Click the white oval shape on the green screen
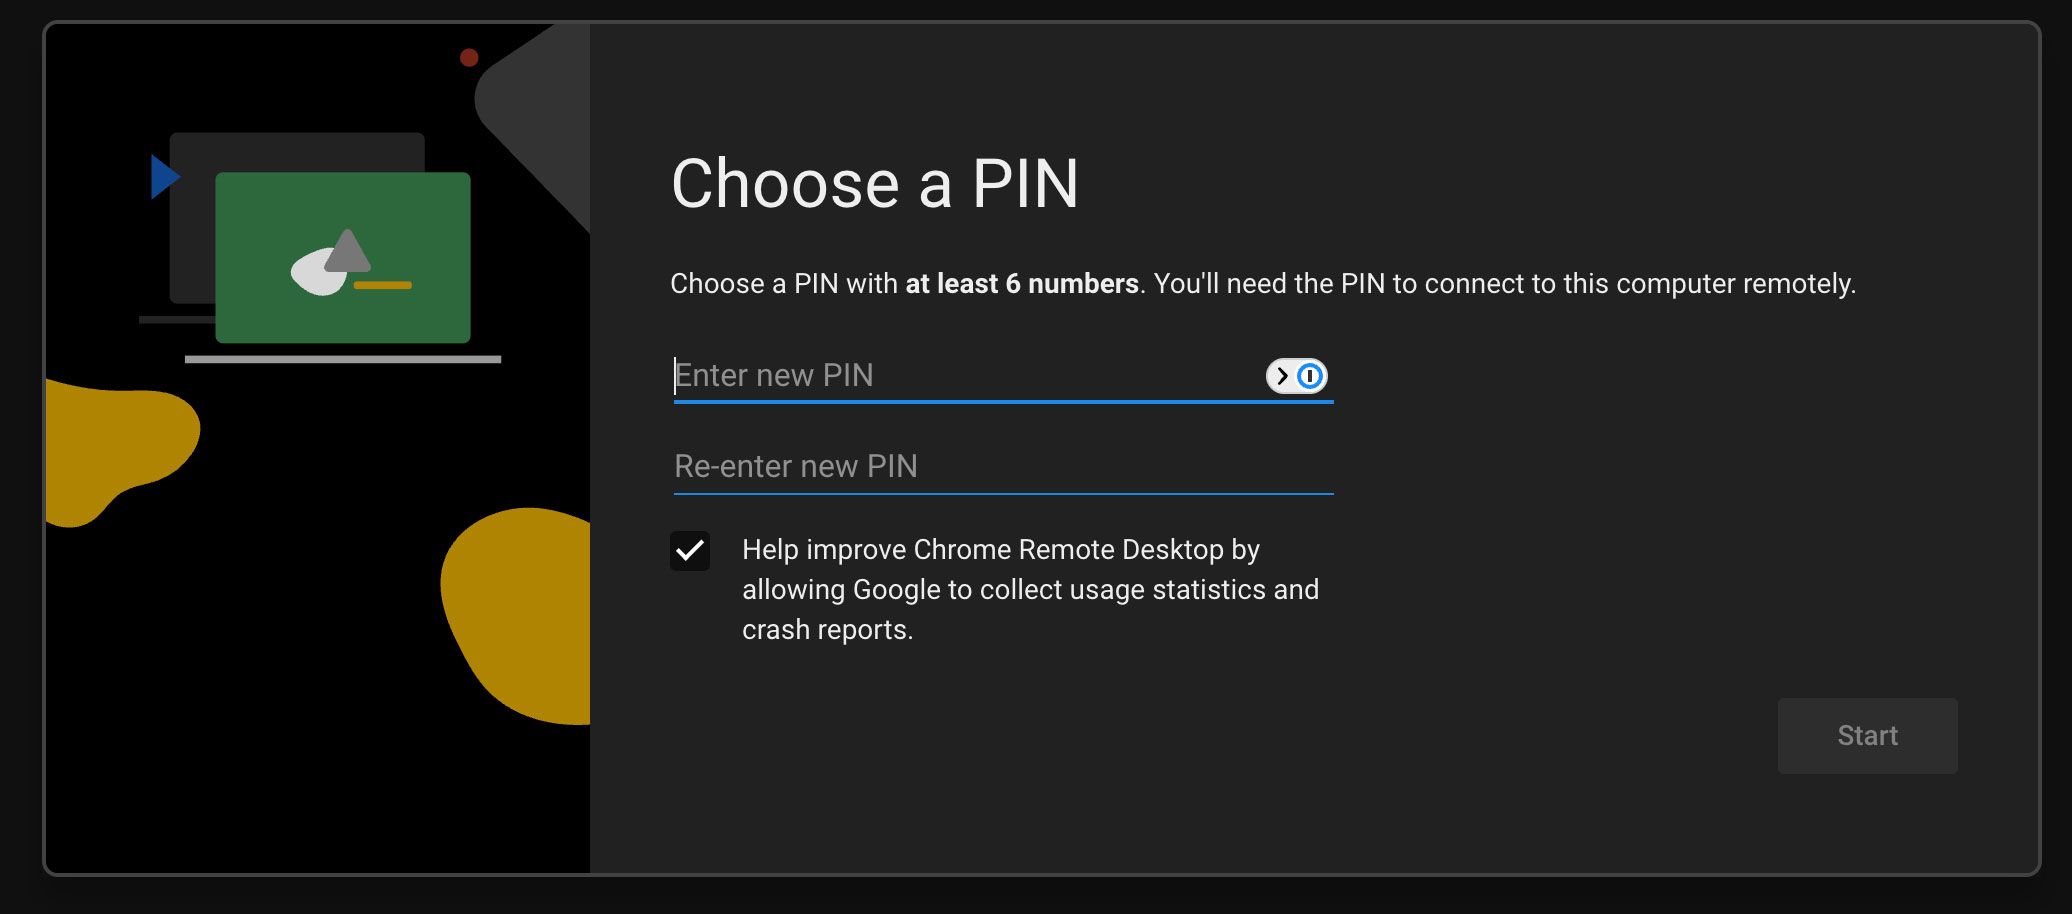2072x914 pixels. pyautogui.click(x=314, y=274)
